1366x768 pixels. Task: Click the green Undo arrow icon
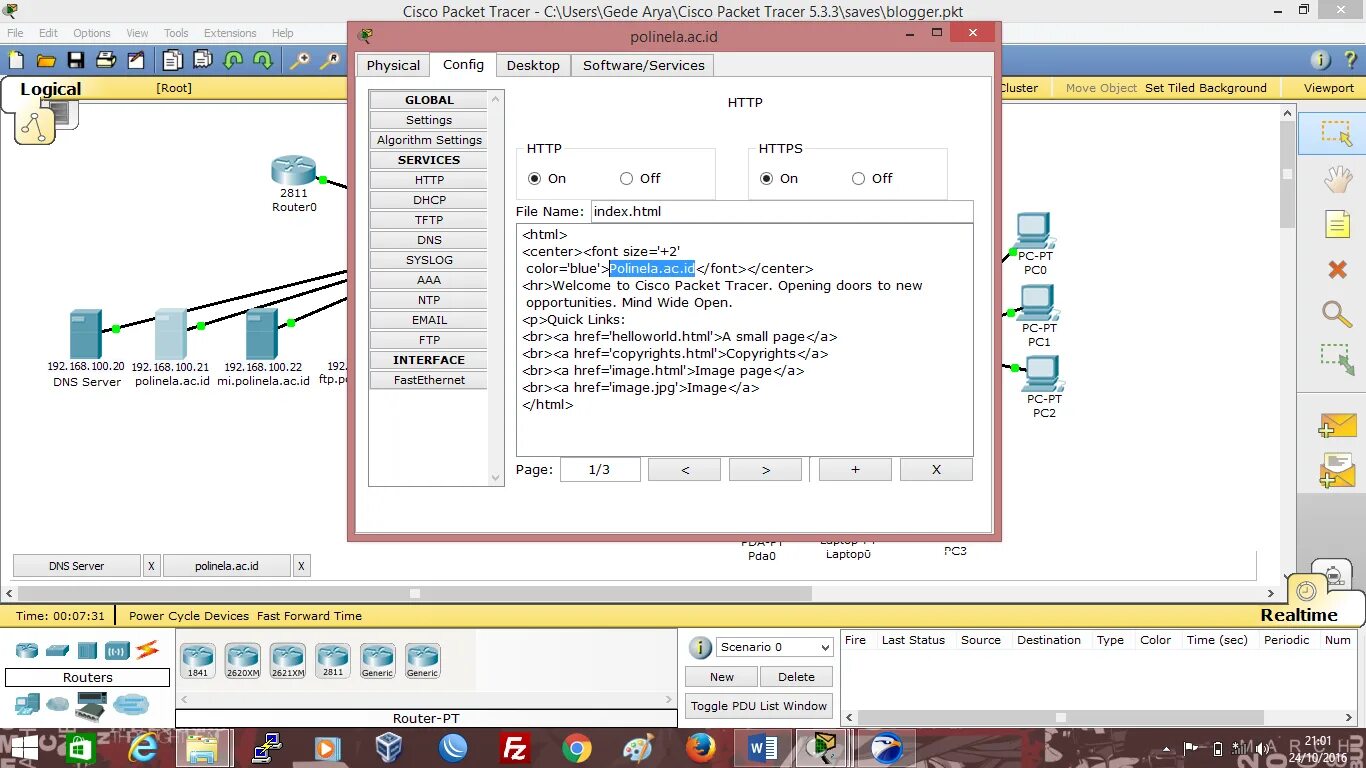233,60
